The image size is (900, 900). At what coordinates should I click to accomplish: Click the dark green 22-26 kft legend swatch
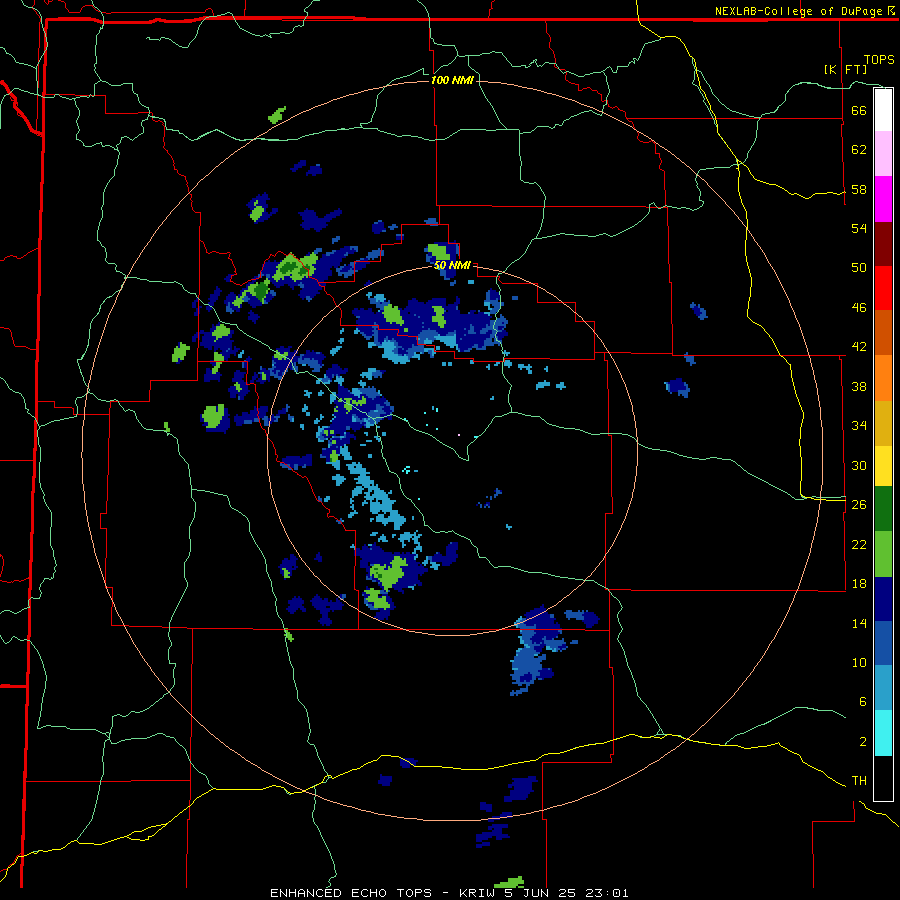coord(883,509)
